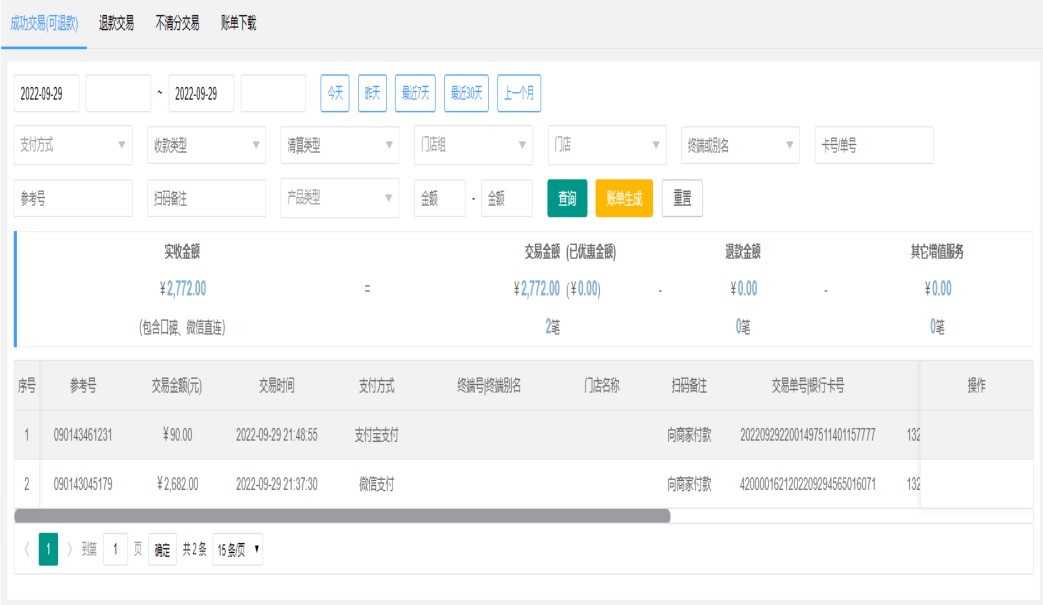
Task: Open the 不清分交易 tab
Action: pos(177,23)
